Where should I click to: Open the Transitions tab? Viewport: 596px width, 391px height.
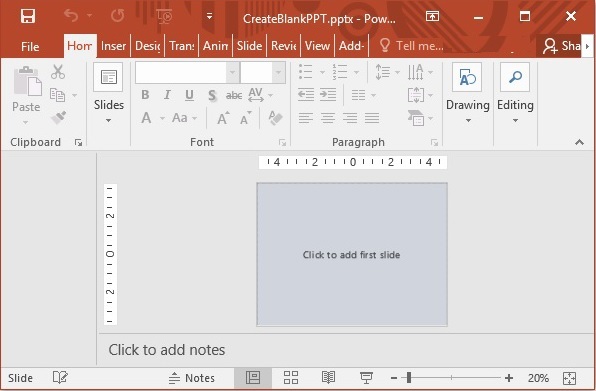click(x=182, y=46)
